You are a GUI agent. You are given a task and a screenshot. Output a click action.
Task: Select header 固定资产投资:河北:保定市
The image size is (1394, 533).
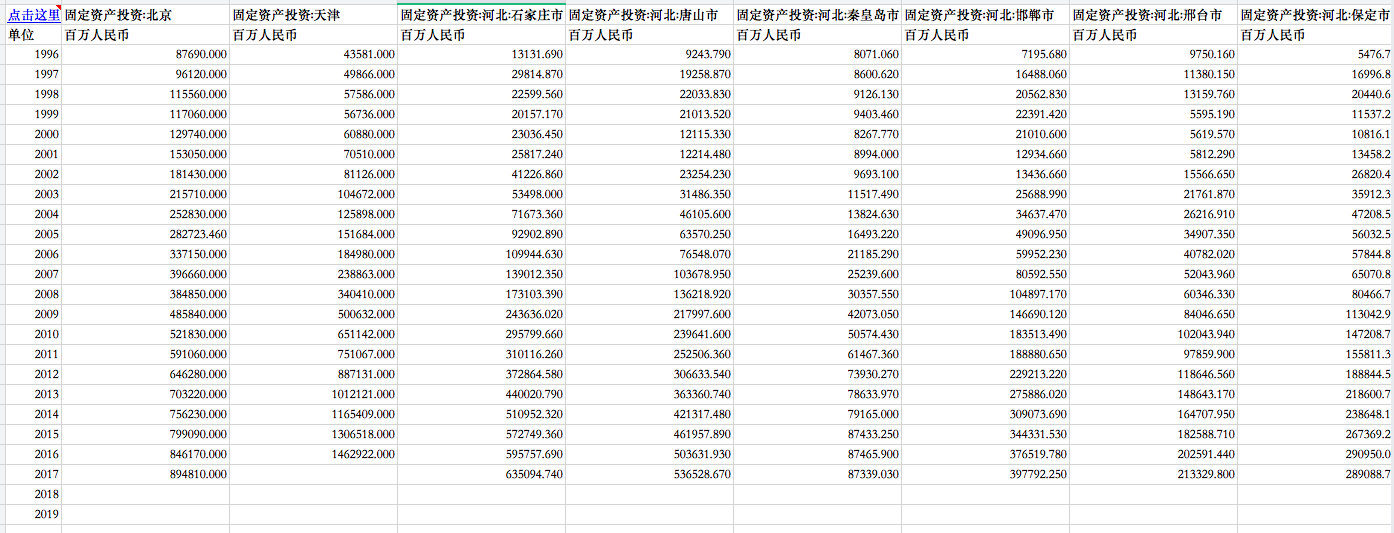[x=1315, y=15]
